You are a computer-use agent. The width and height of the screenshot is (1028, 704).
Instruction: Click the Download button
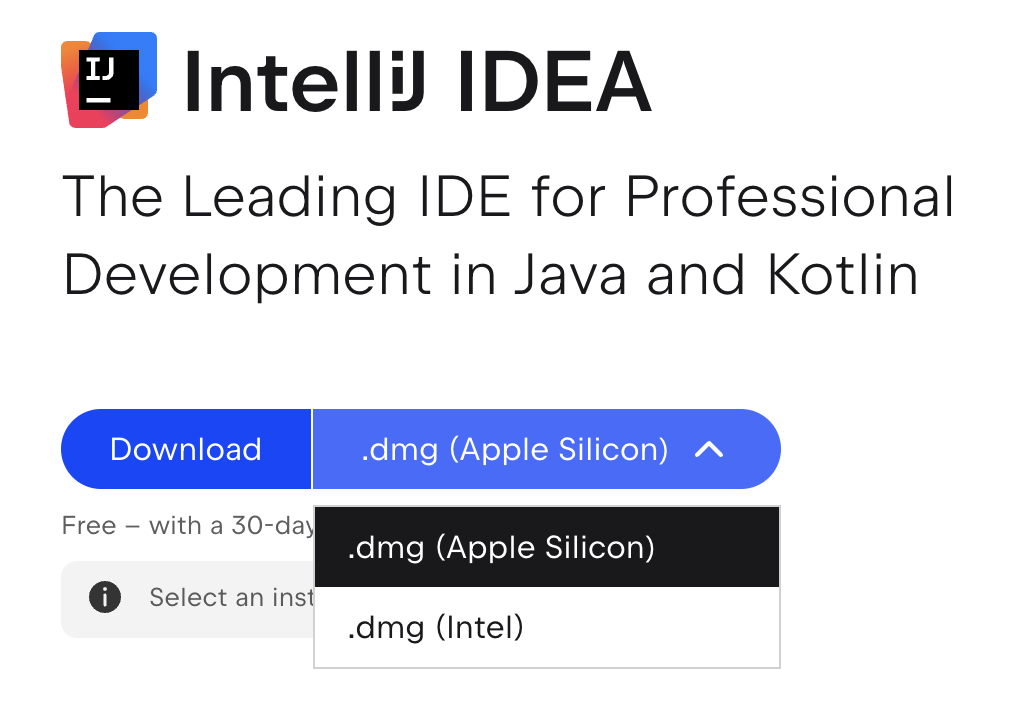[186, 449]
